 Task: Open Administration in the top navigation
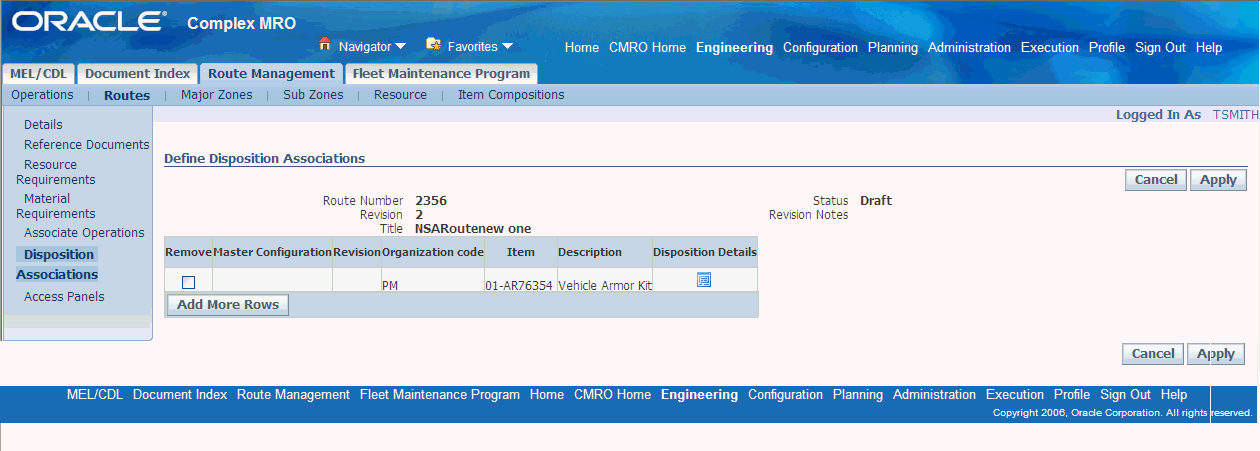pyautogui.click(x=969, y=48)
